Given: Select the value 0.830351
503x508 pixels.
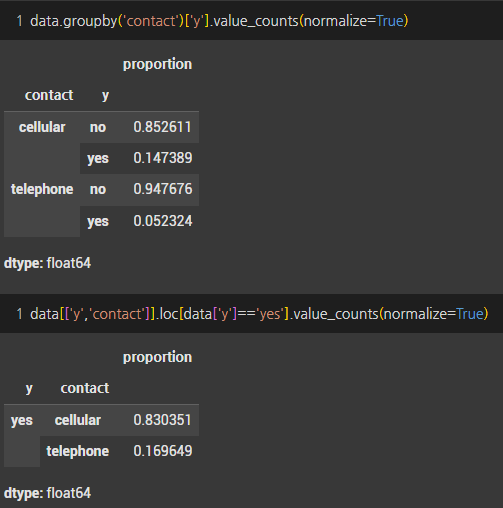Looking at the screenshot, I should [162, 420].
